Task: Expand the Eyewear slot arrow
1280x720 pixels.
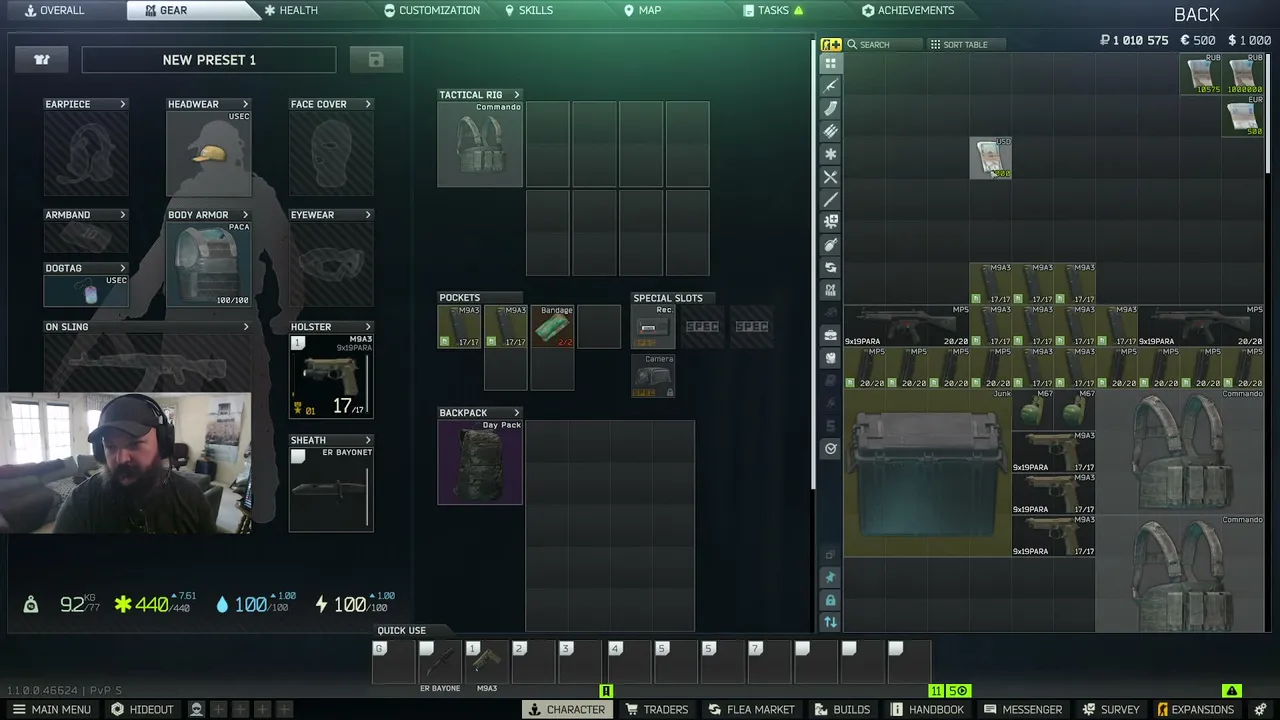Action: 368,215
